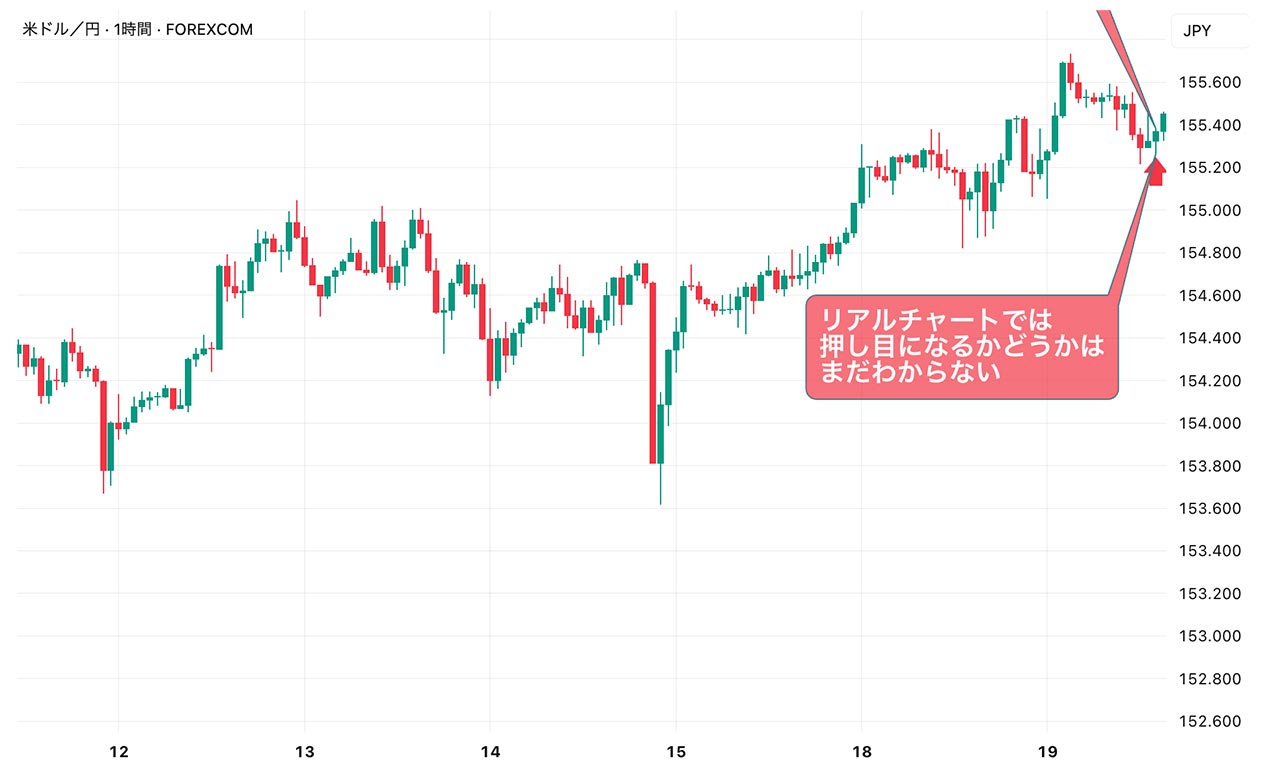Click the 155.400 price axis label

point(1209,125)
